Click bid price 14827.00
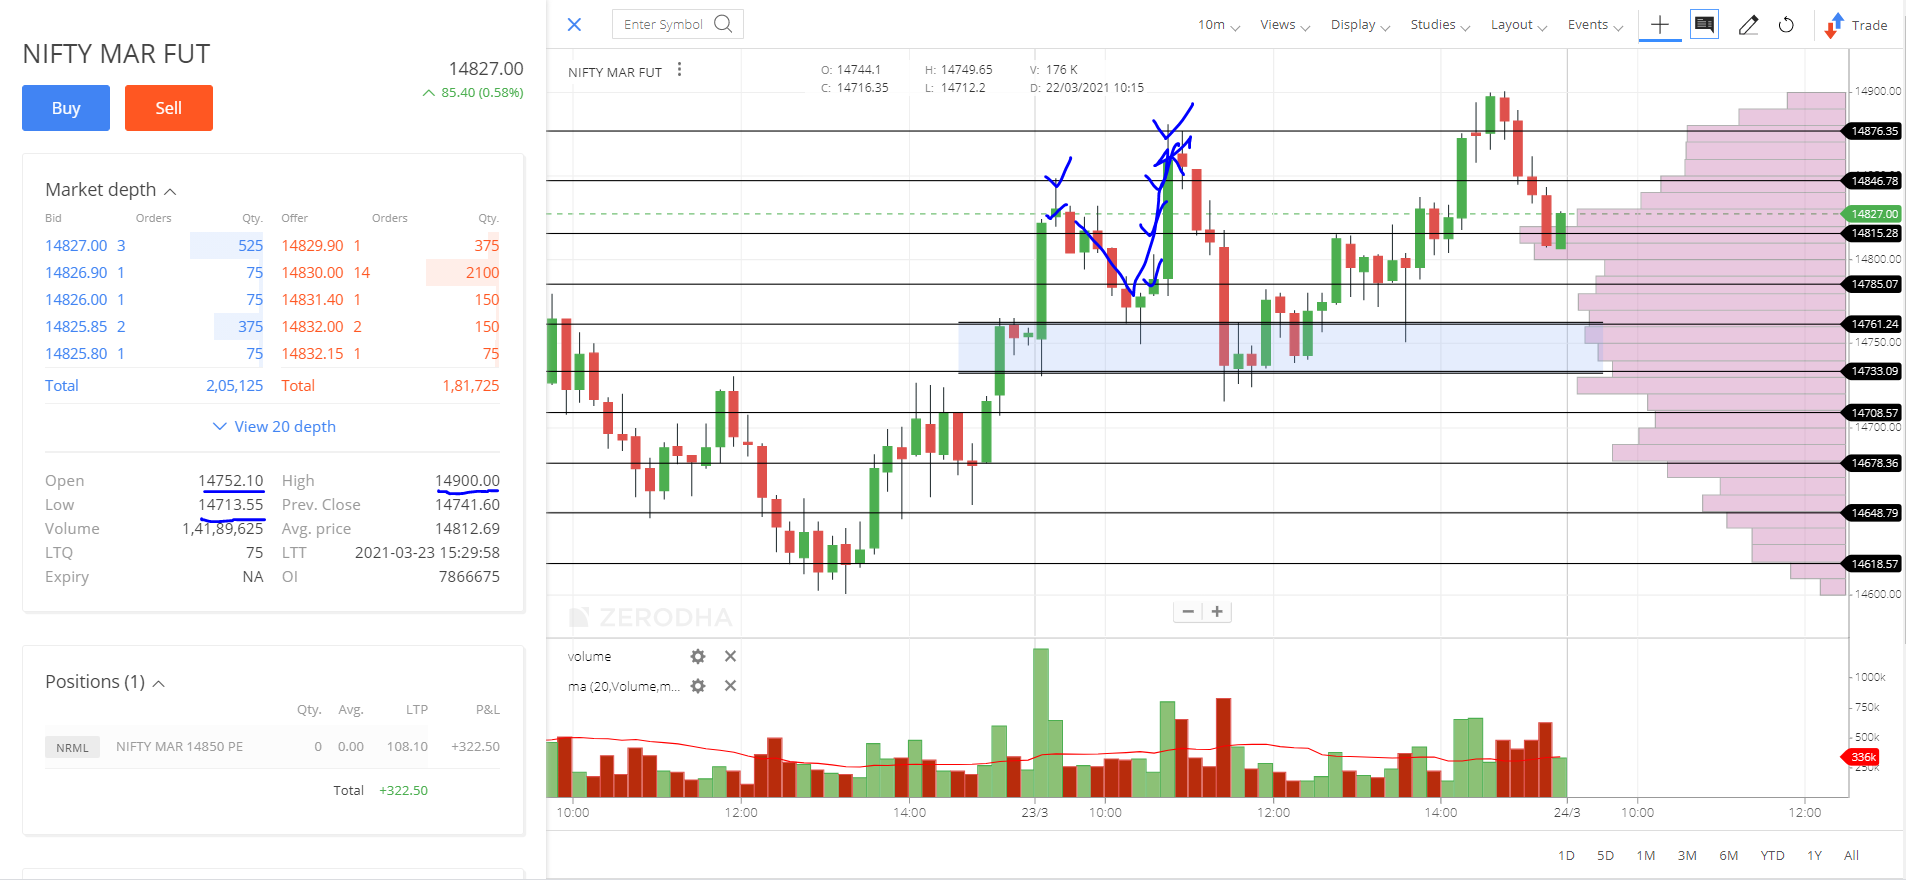 point(76,246)
